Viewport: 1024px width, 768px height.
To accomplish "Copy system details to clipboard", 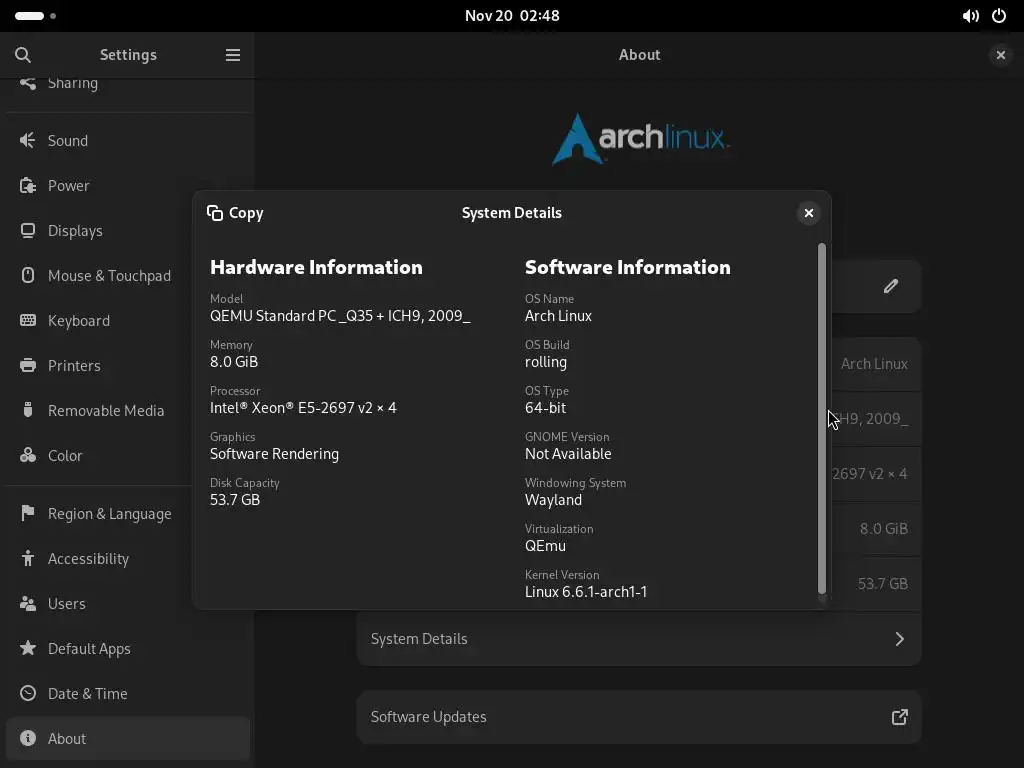I will (235, 213).
